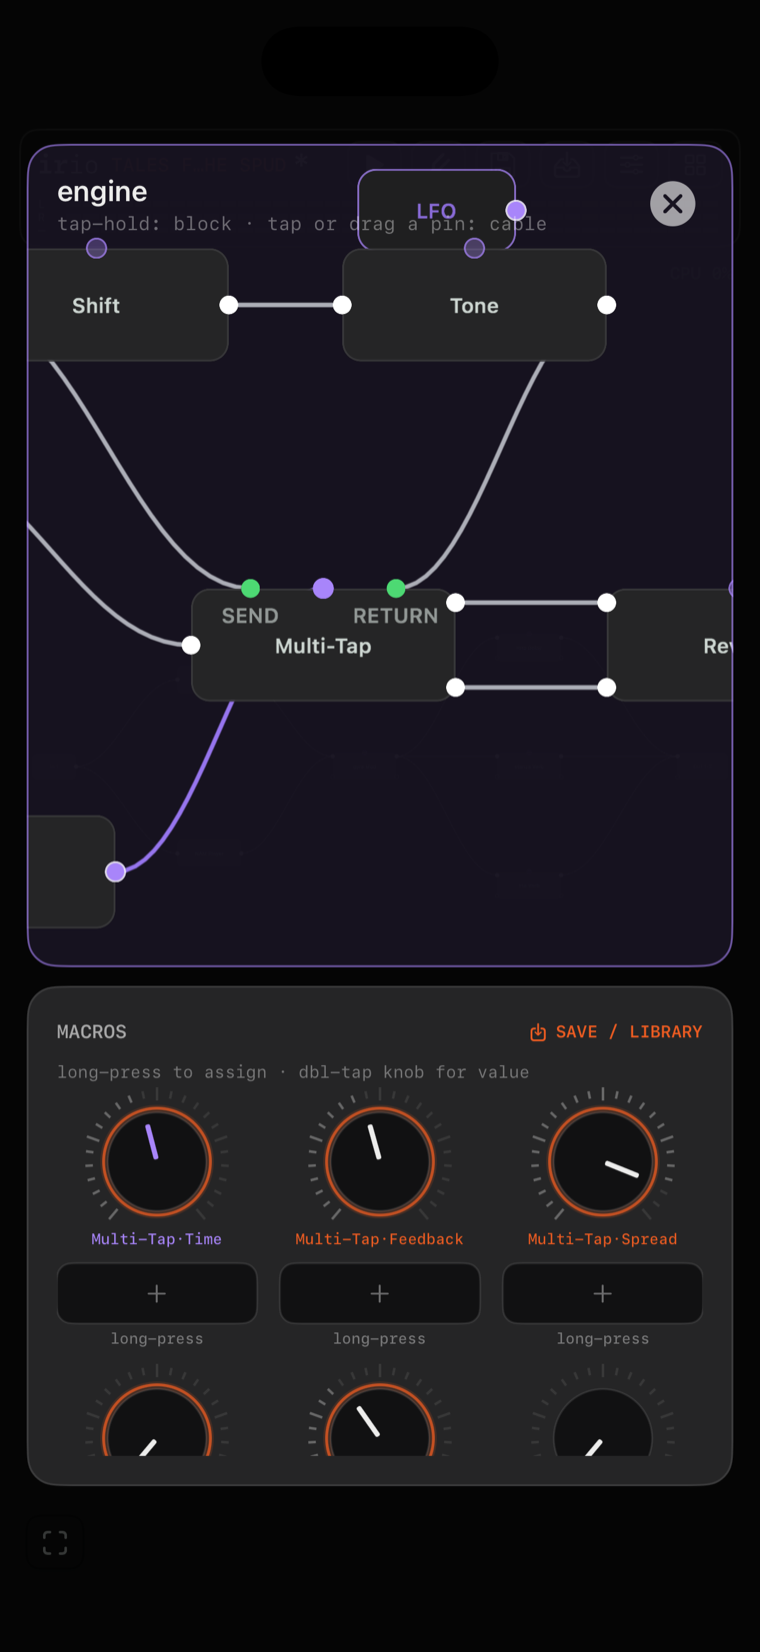Tap the purple pin on the unnamed bottom-left block
760x1652 pixels.
pos(116,871)
